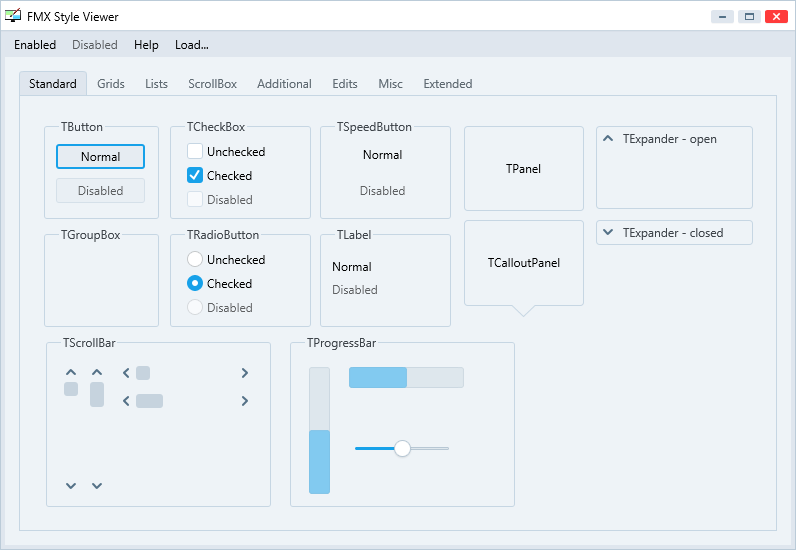Expand the TExpander - closed panel
This screenshot has height=550, width=796.
click(608, 233)
